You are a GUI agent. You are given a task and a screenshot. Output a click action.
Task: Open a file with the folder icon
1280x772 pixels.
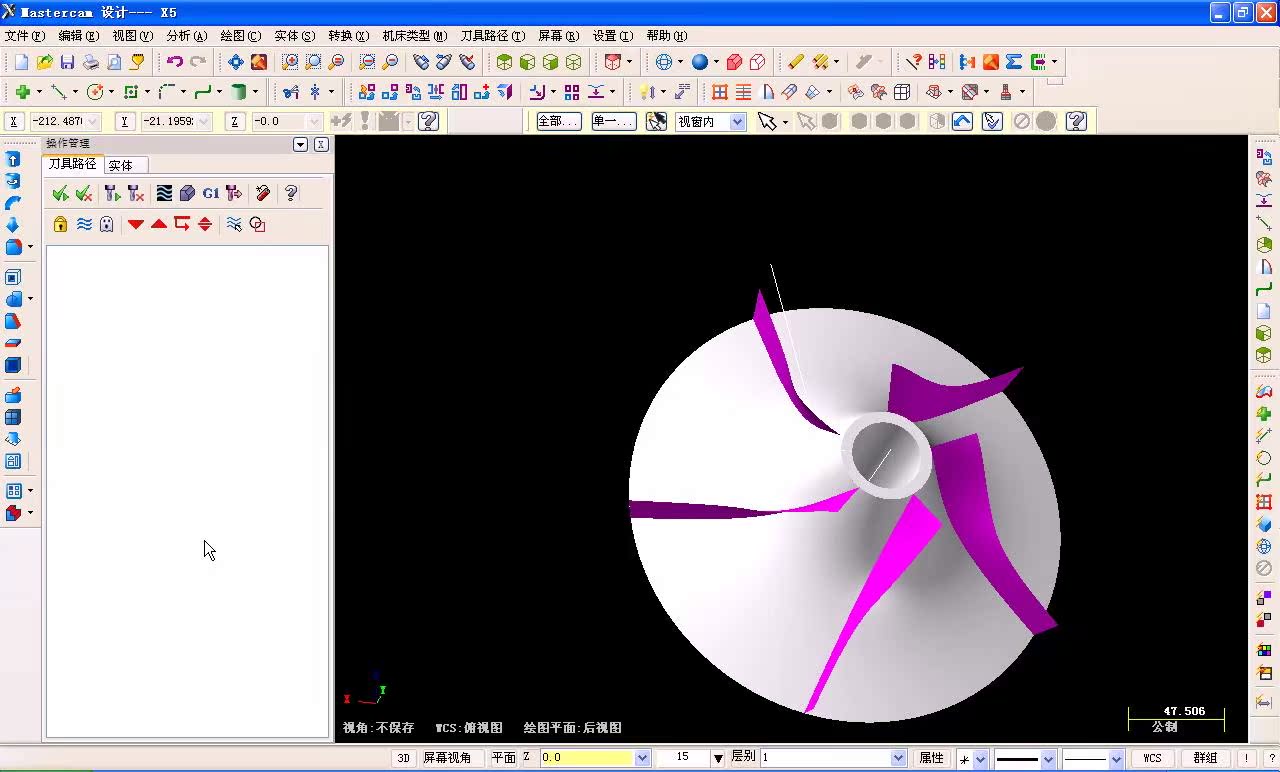tap(44, 62)
